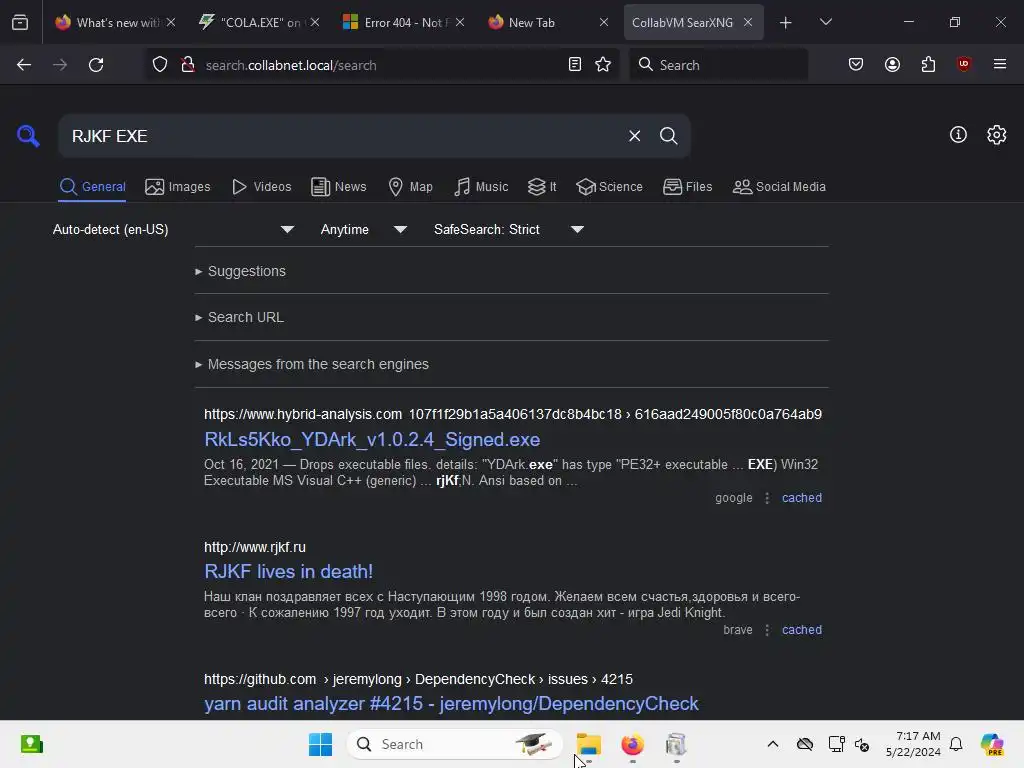Screen dimensions: 1024x768
Task: Open the muted volume tray icon
Action: 862,744
